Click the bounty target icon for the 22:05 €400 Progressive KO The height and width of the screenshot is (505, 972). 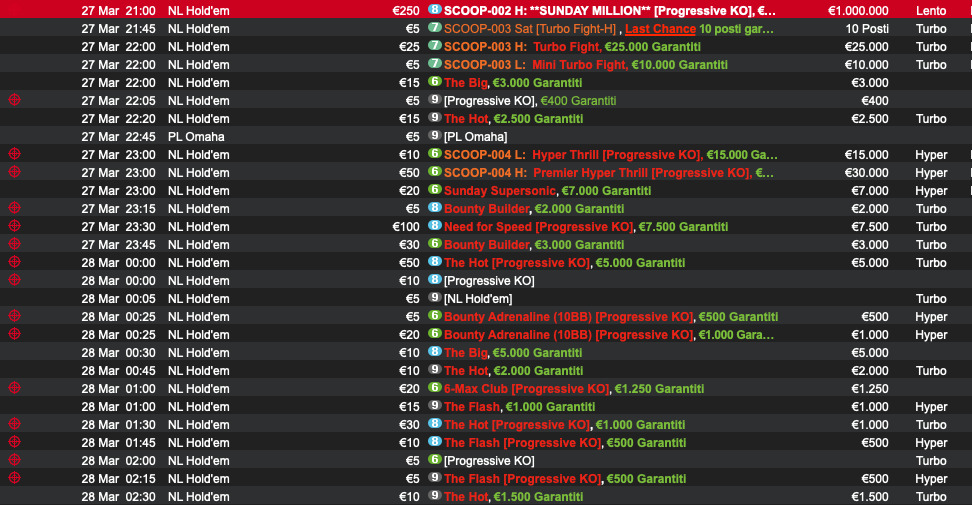pyautogui.click(x=15, y=100)
